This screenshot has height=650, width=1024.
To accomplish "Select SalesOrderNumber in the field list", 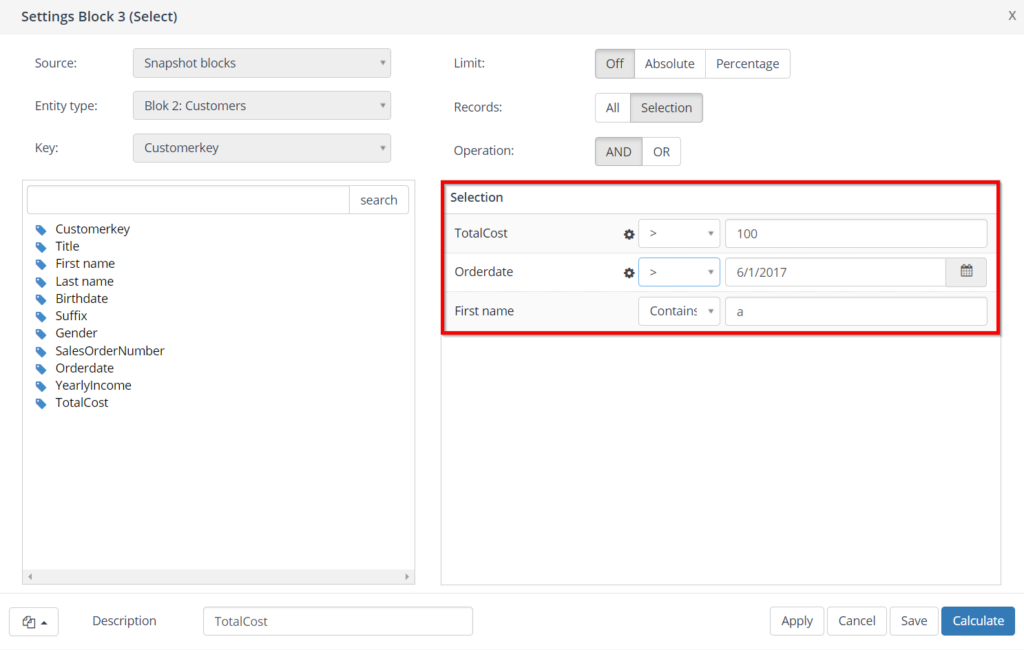I will [x=110, y=351].
